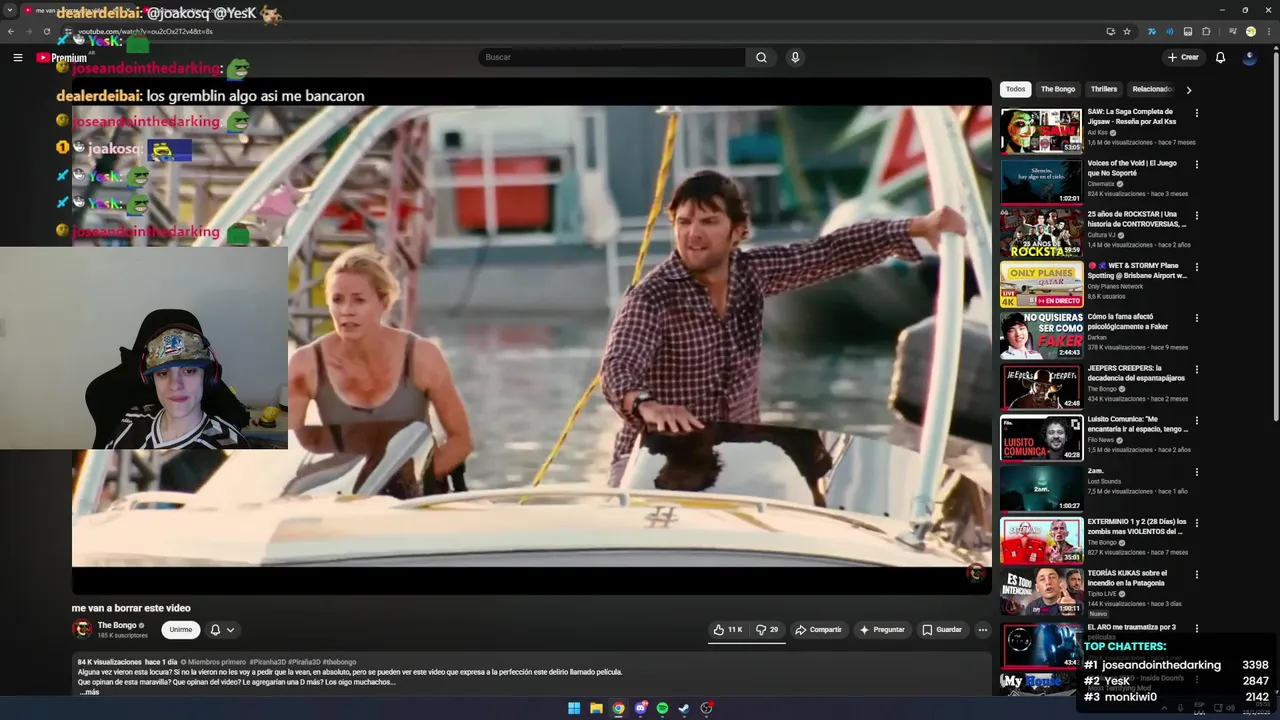The height and width of the screenshot is (720, 1280).
Task: Like the video with thumbs-up 11 K
Action: (728, 630)
